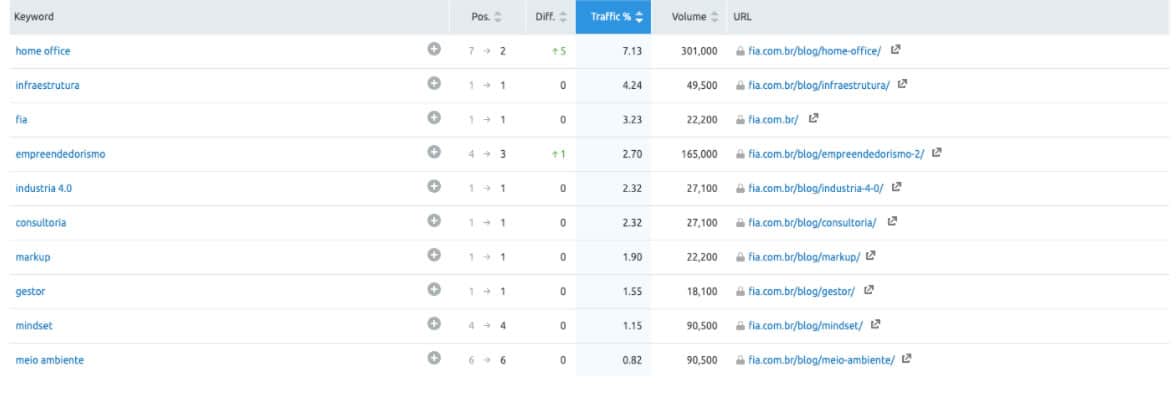
Task: Sort by the Pos. column
Action: [487, 16]
